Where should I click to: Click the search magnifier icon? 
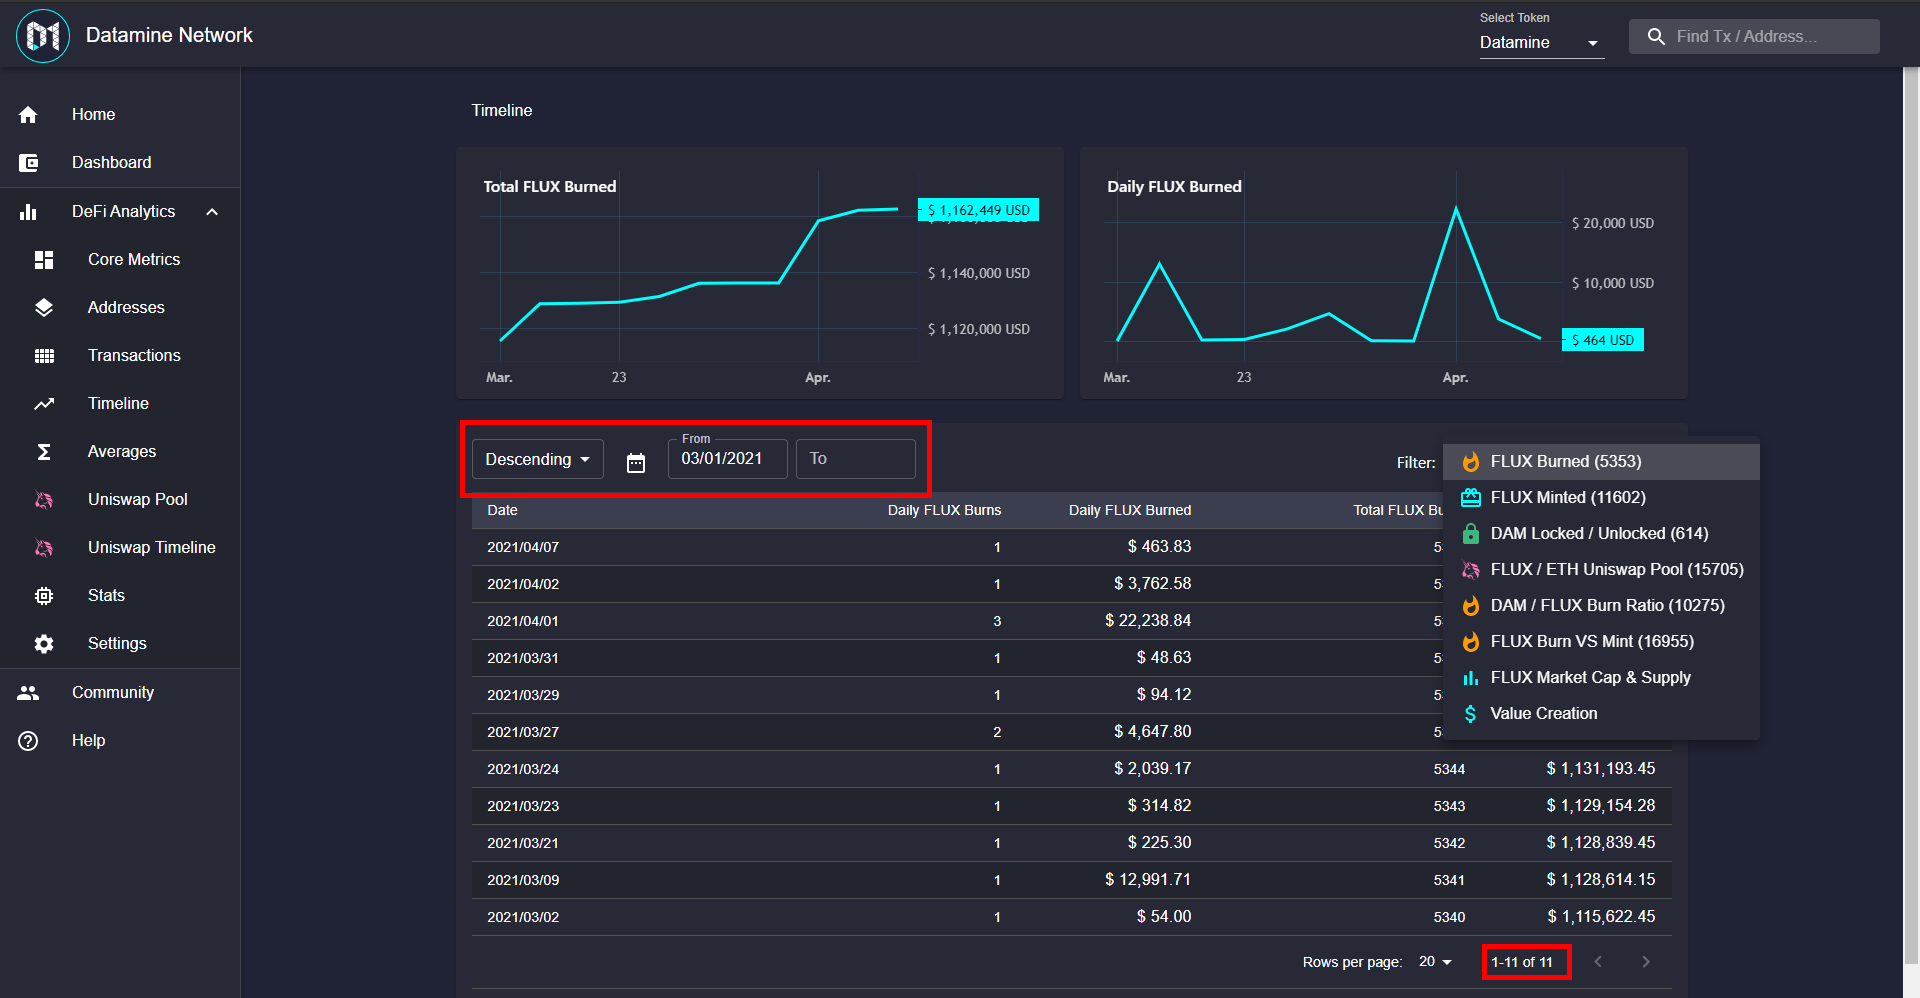(x=1656, y=37)
